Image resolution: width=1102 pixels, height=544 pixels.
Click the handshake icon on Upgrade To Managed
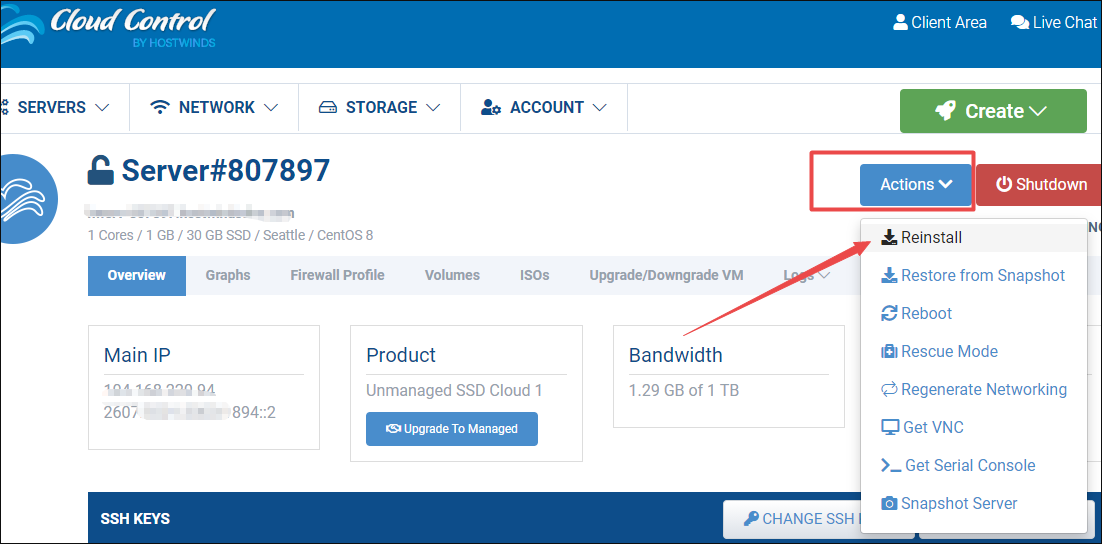[394, 429]
